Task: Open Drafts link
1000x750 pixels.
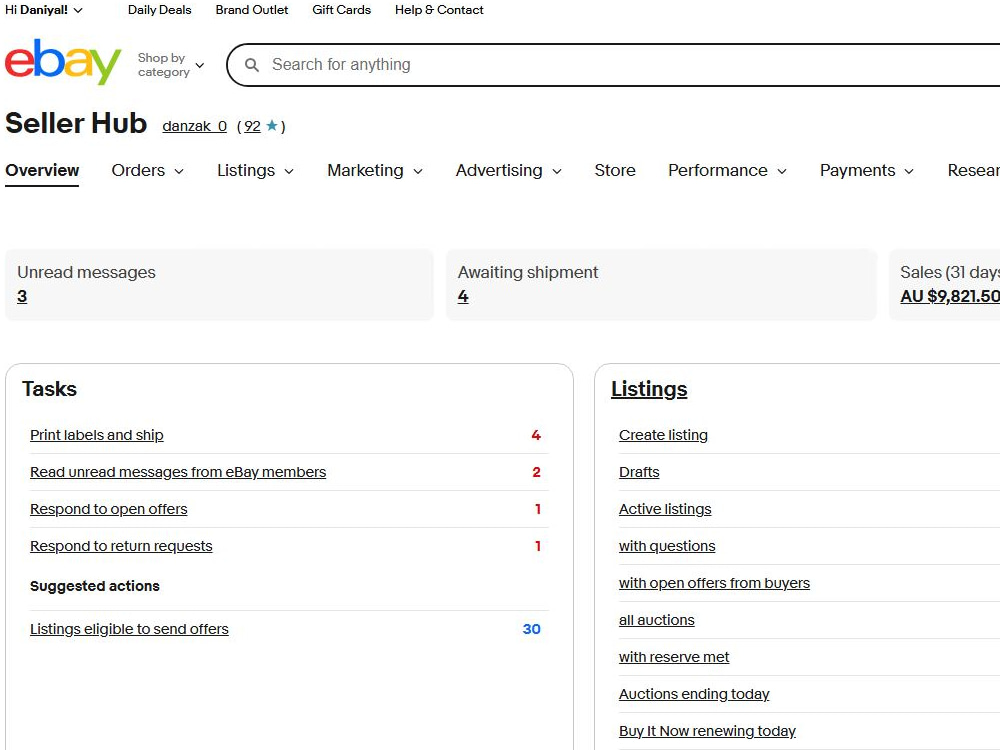Action: [639, 472]
